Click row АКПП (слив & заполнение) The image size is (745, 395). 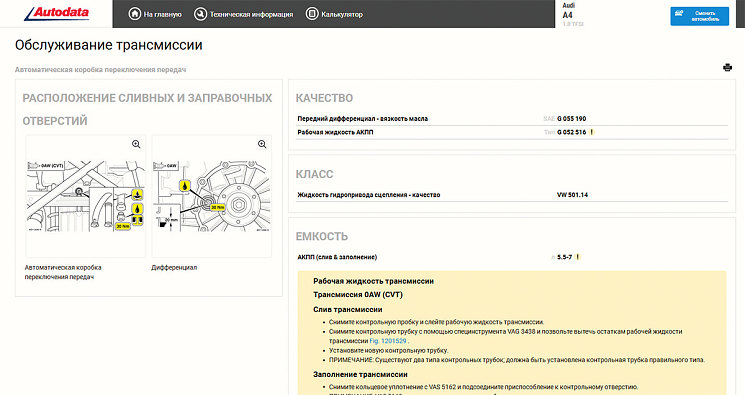pos(512,257)
